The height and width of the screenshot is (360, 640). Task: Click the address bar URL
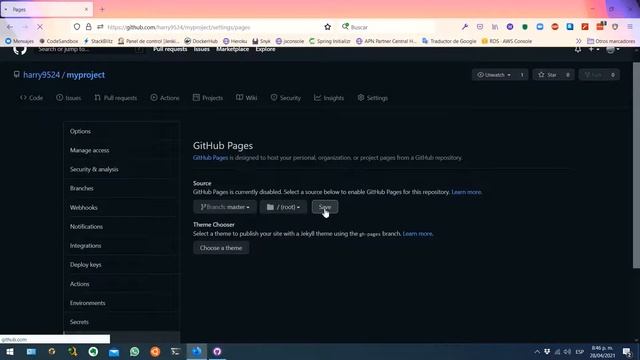pyautogui.click(x=179, y=27)
